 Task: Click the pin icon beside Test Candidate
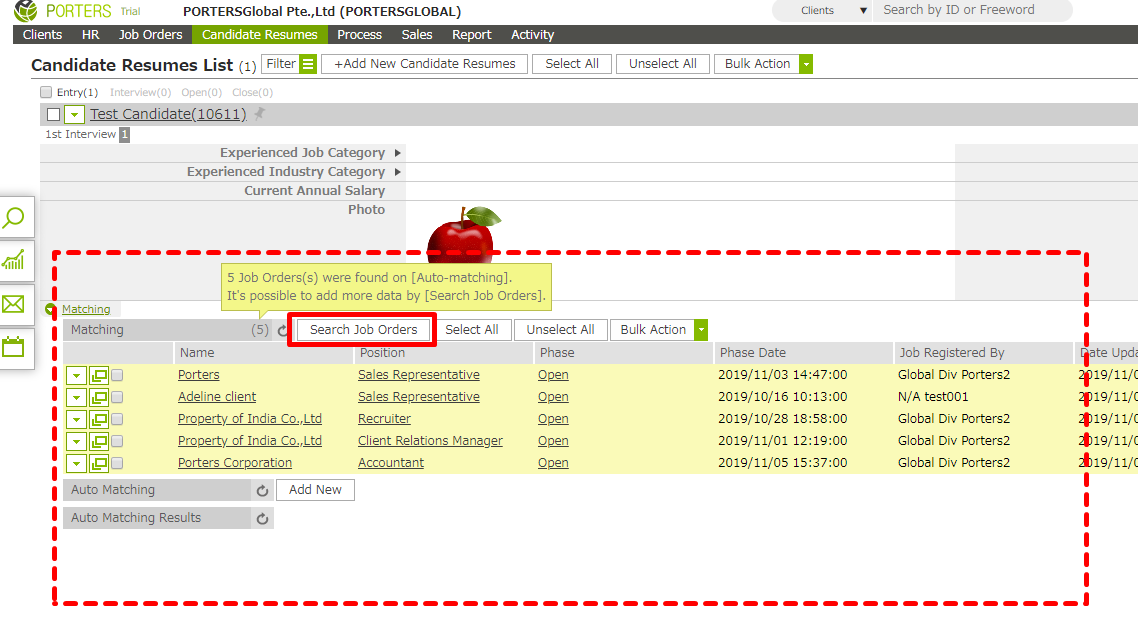coord(259,113)
